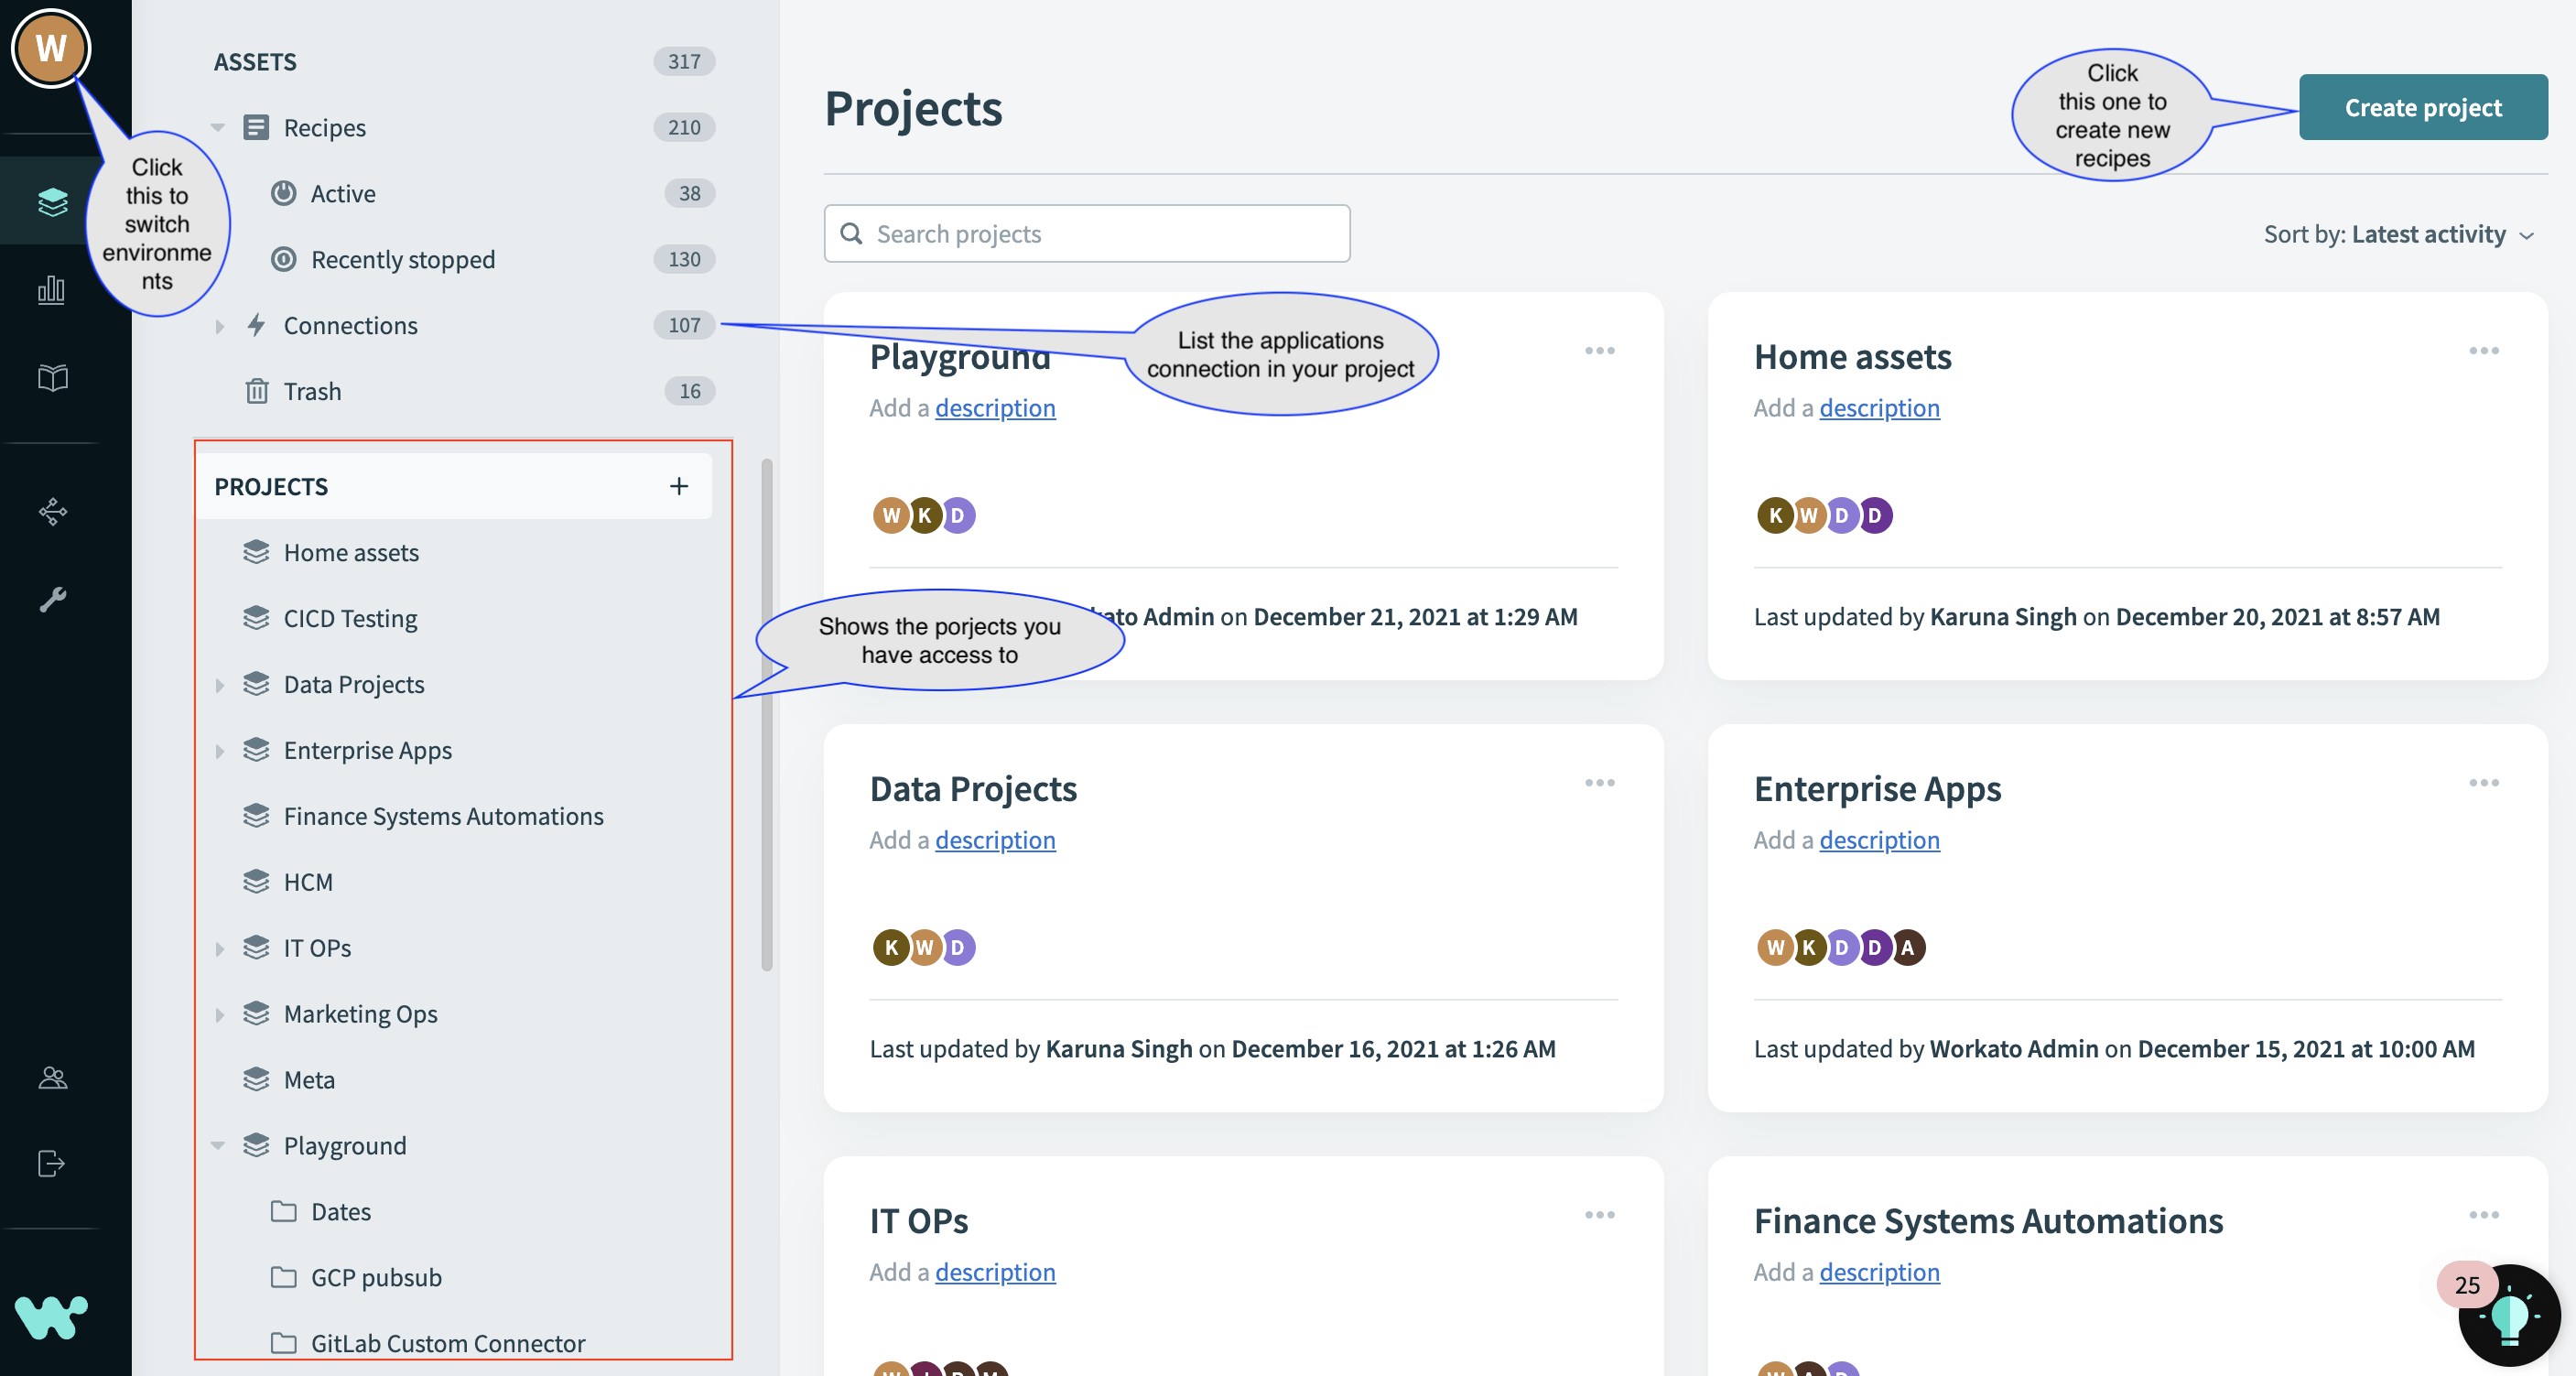Open the options menu on IT OPs card
Viewport: 2576px width, 1376px height.
coord(1598,1215)
